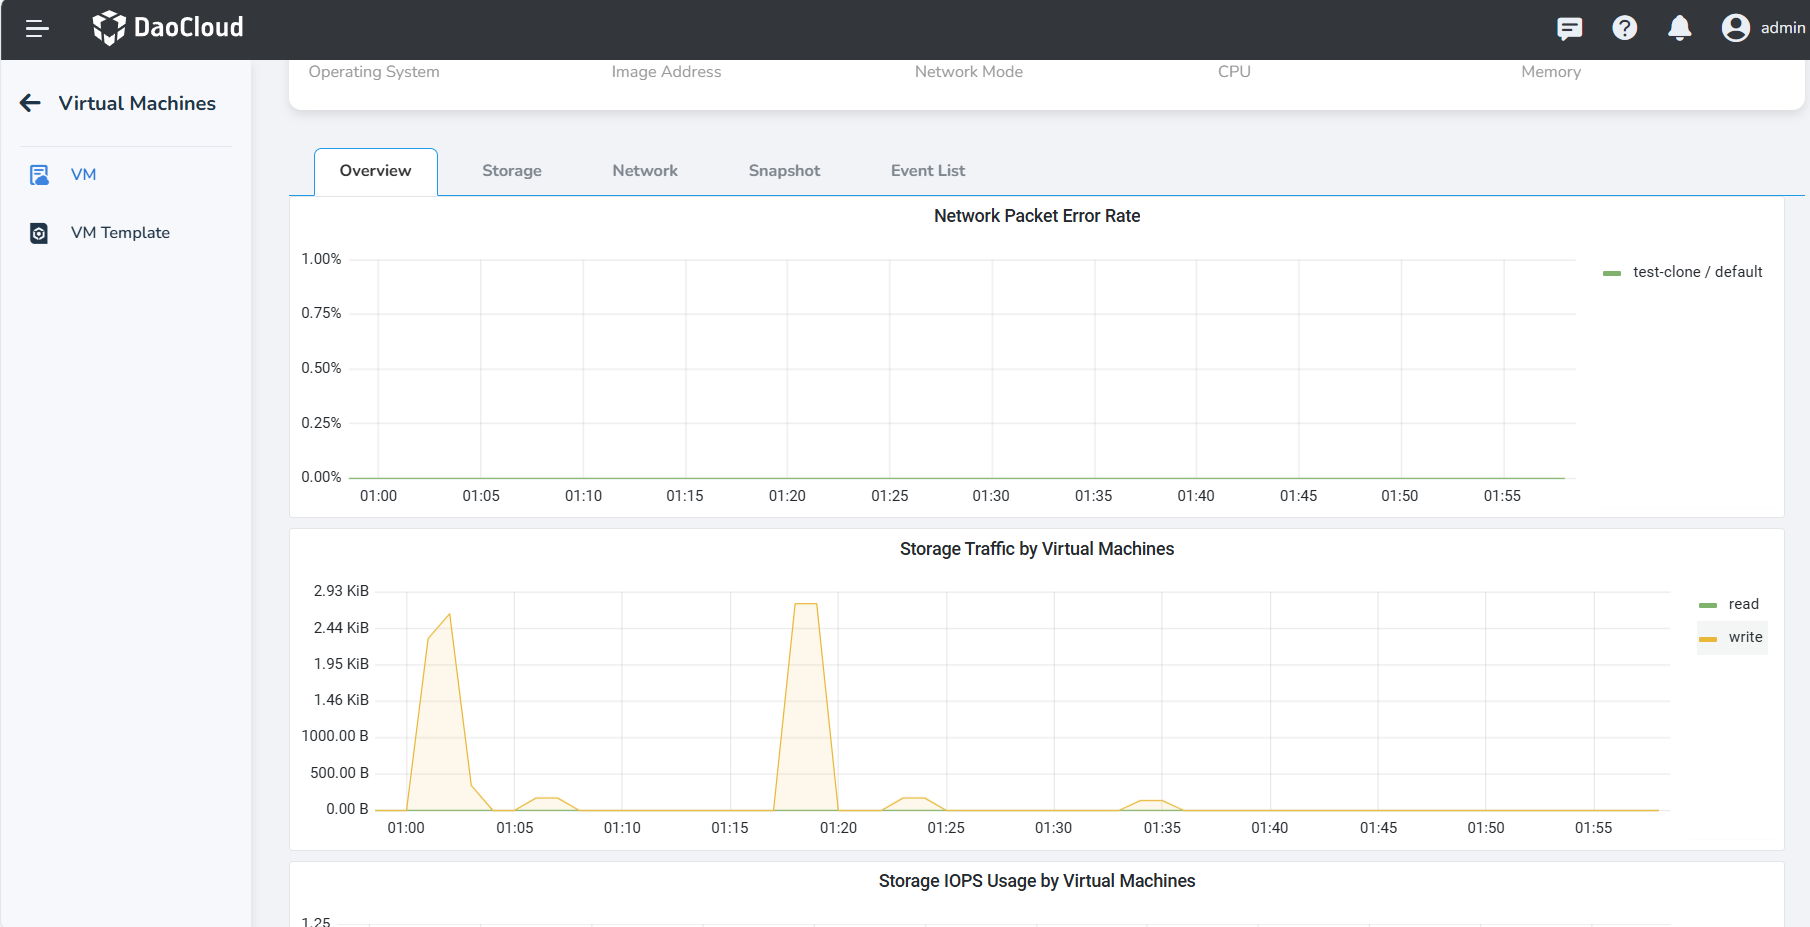The height and width of the screenshot is (927, 1810).
Task: Click the help question mark icon
Action: click(x=1624, y=28)
